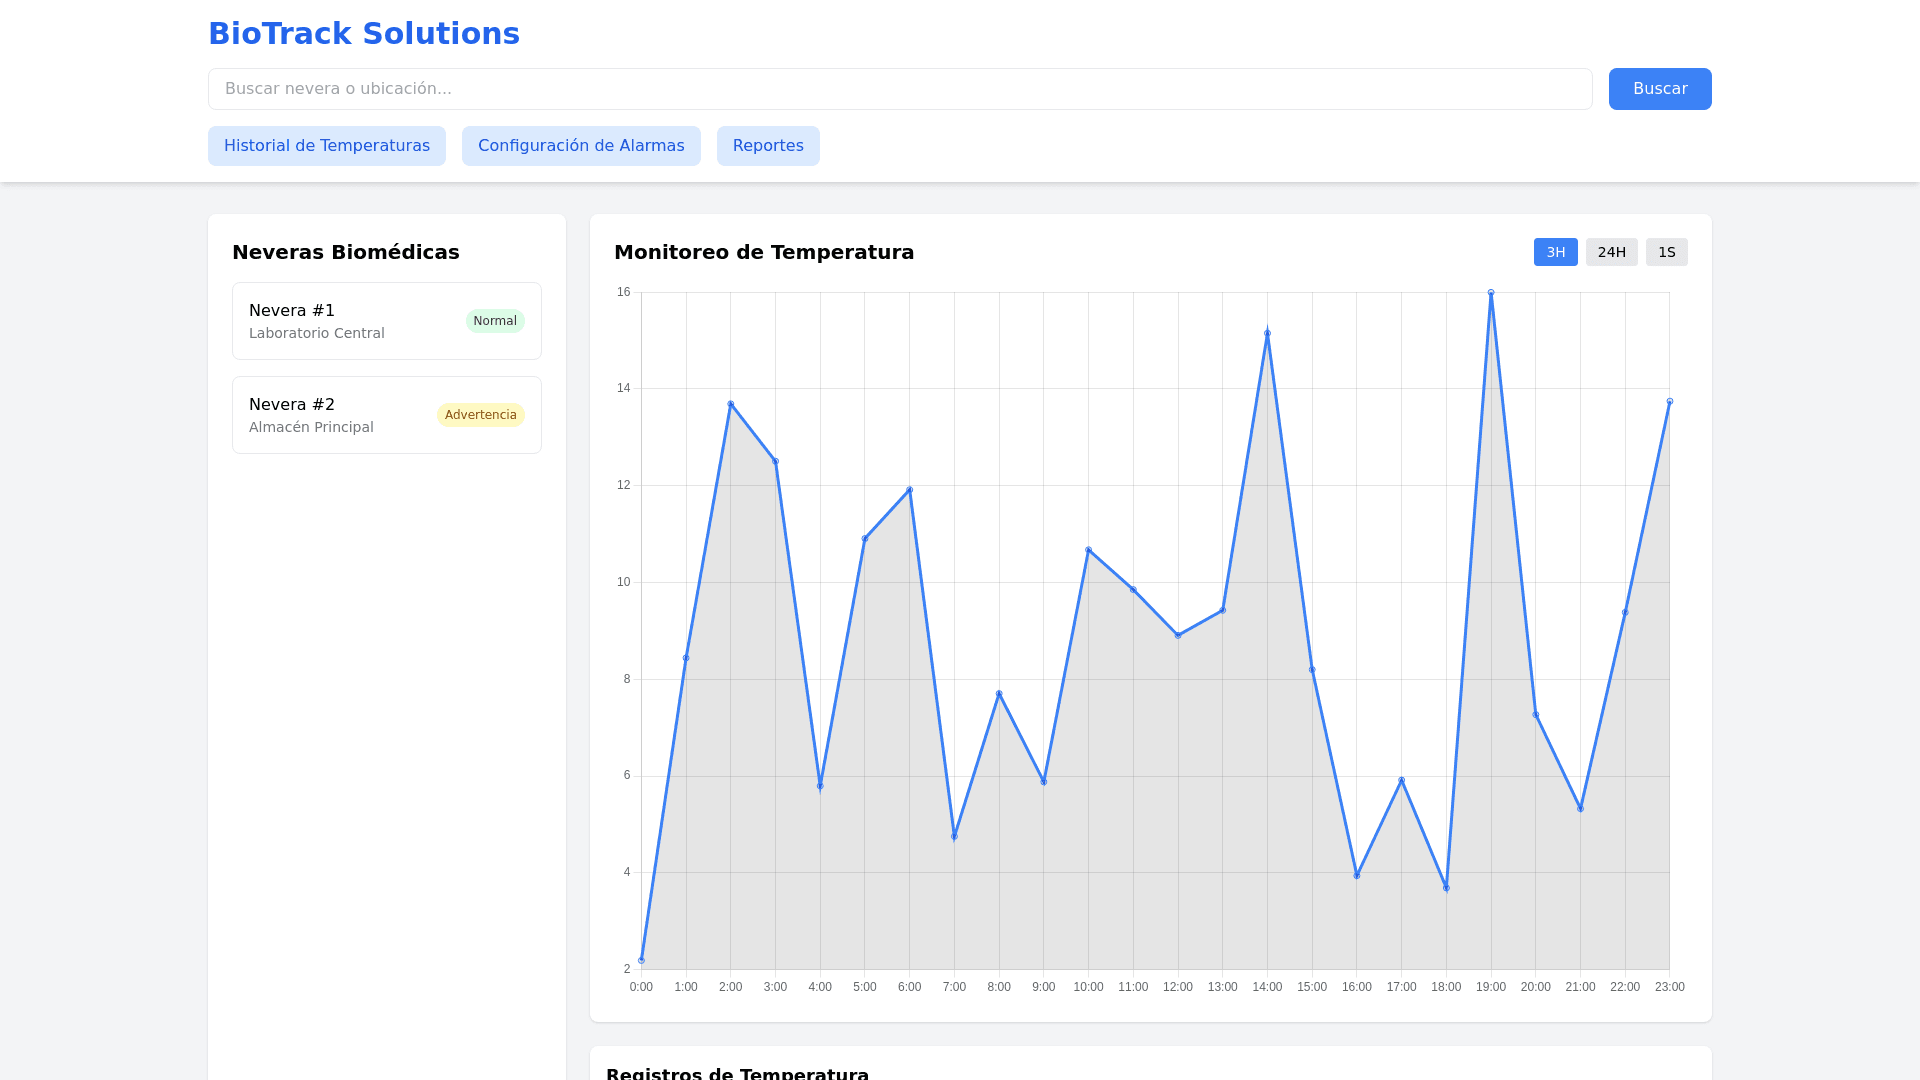Click the Buscar button
This screenshot has width=1920, height=1080.
coord(1659,89)
